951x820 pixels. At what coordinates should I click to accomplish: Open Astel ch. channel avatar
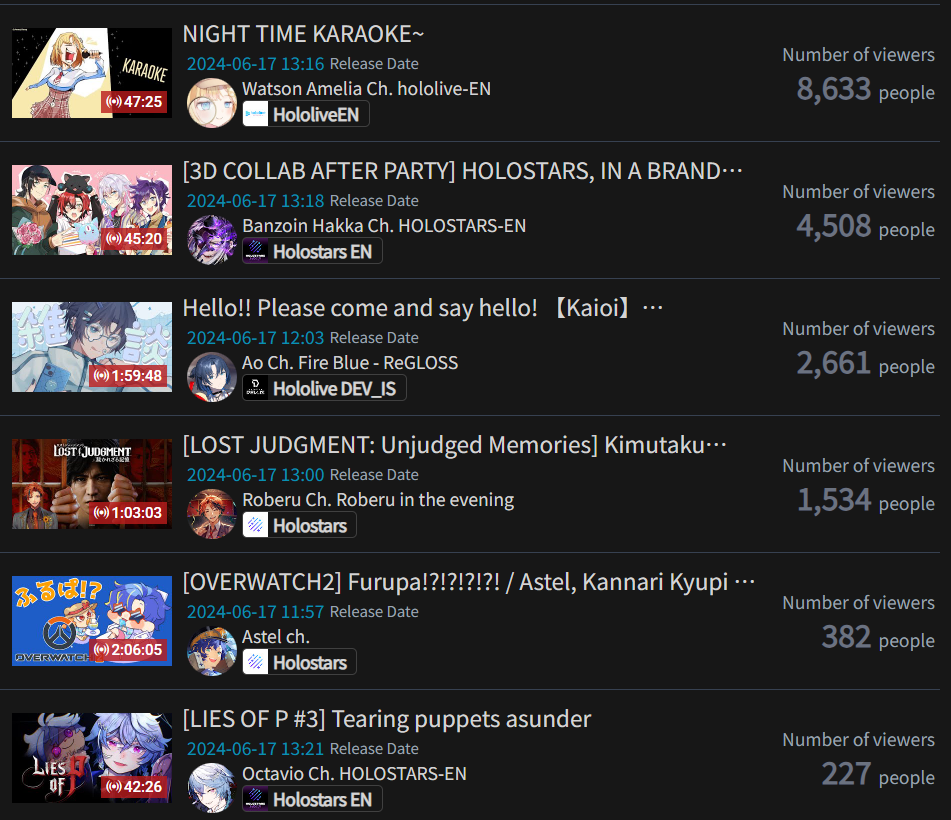(x=212, y=651)
